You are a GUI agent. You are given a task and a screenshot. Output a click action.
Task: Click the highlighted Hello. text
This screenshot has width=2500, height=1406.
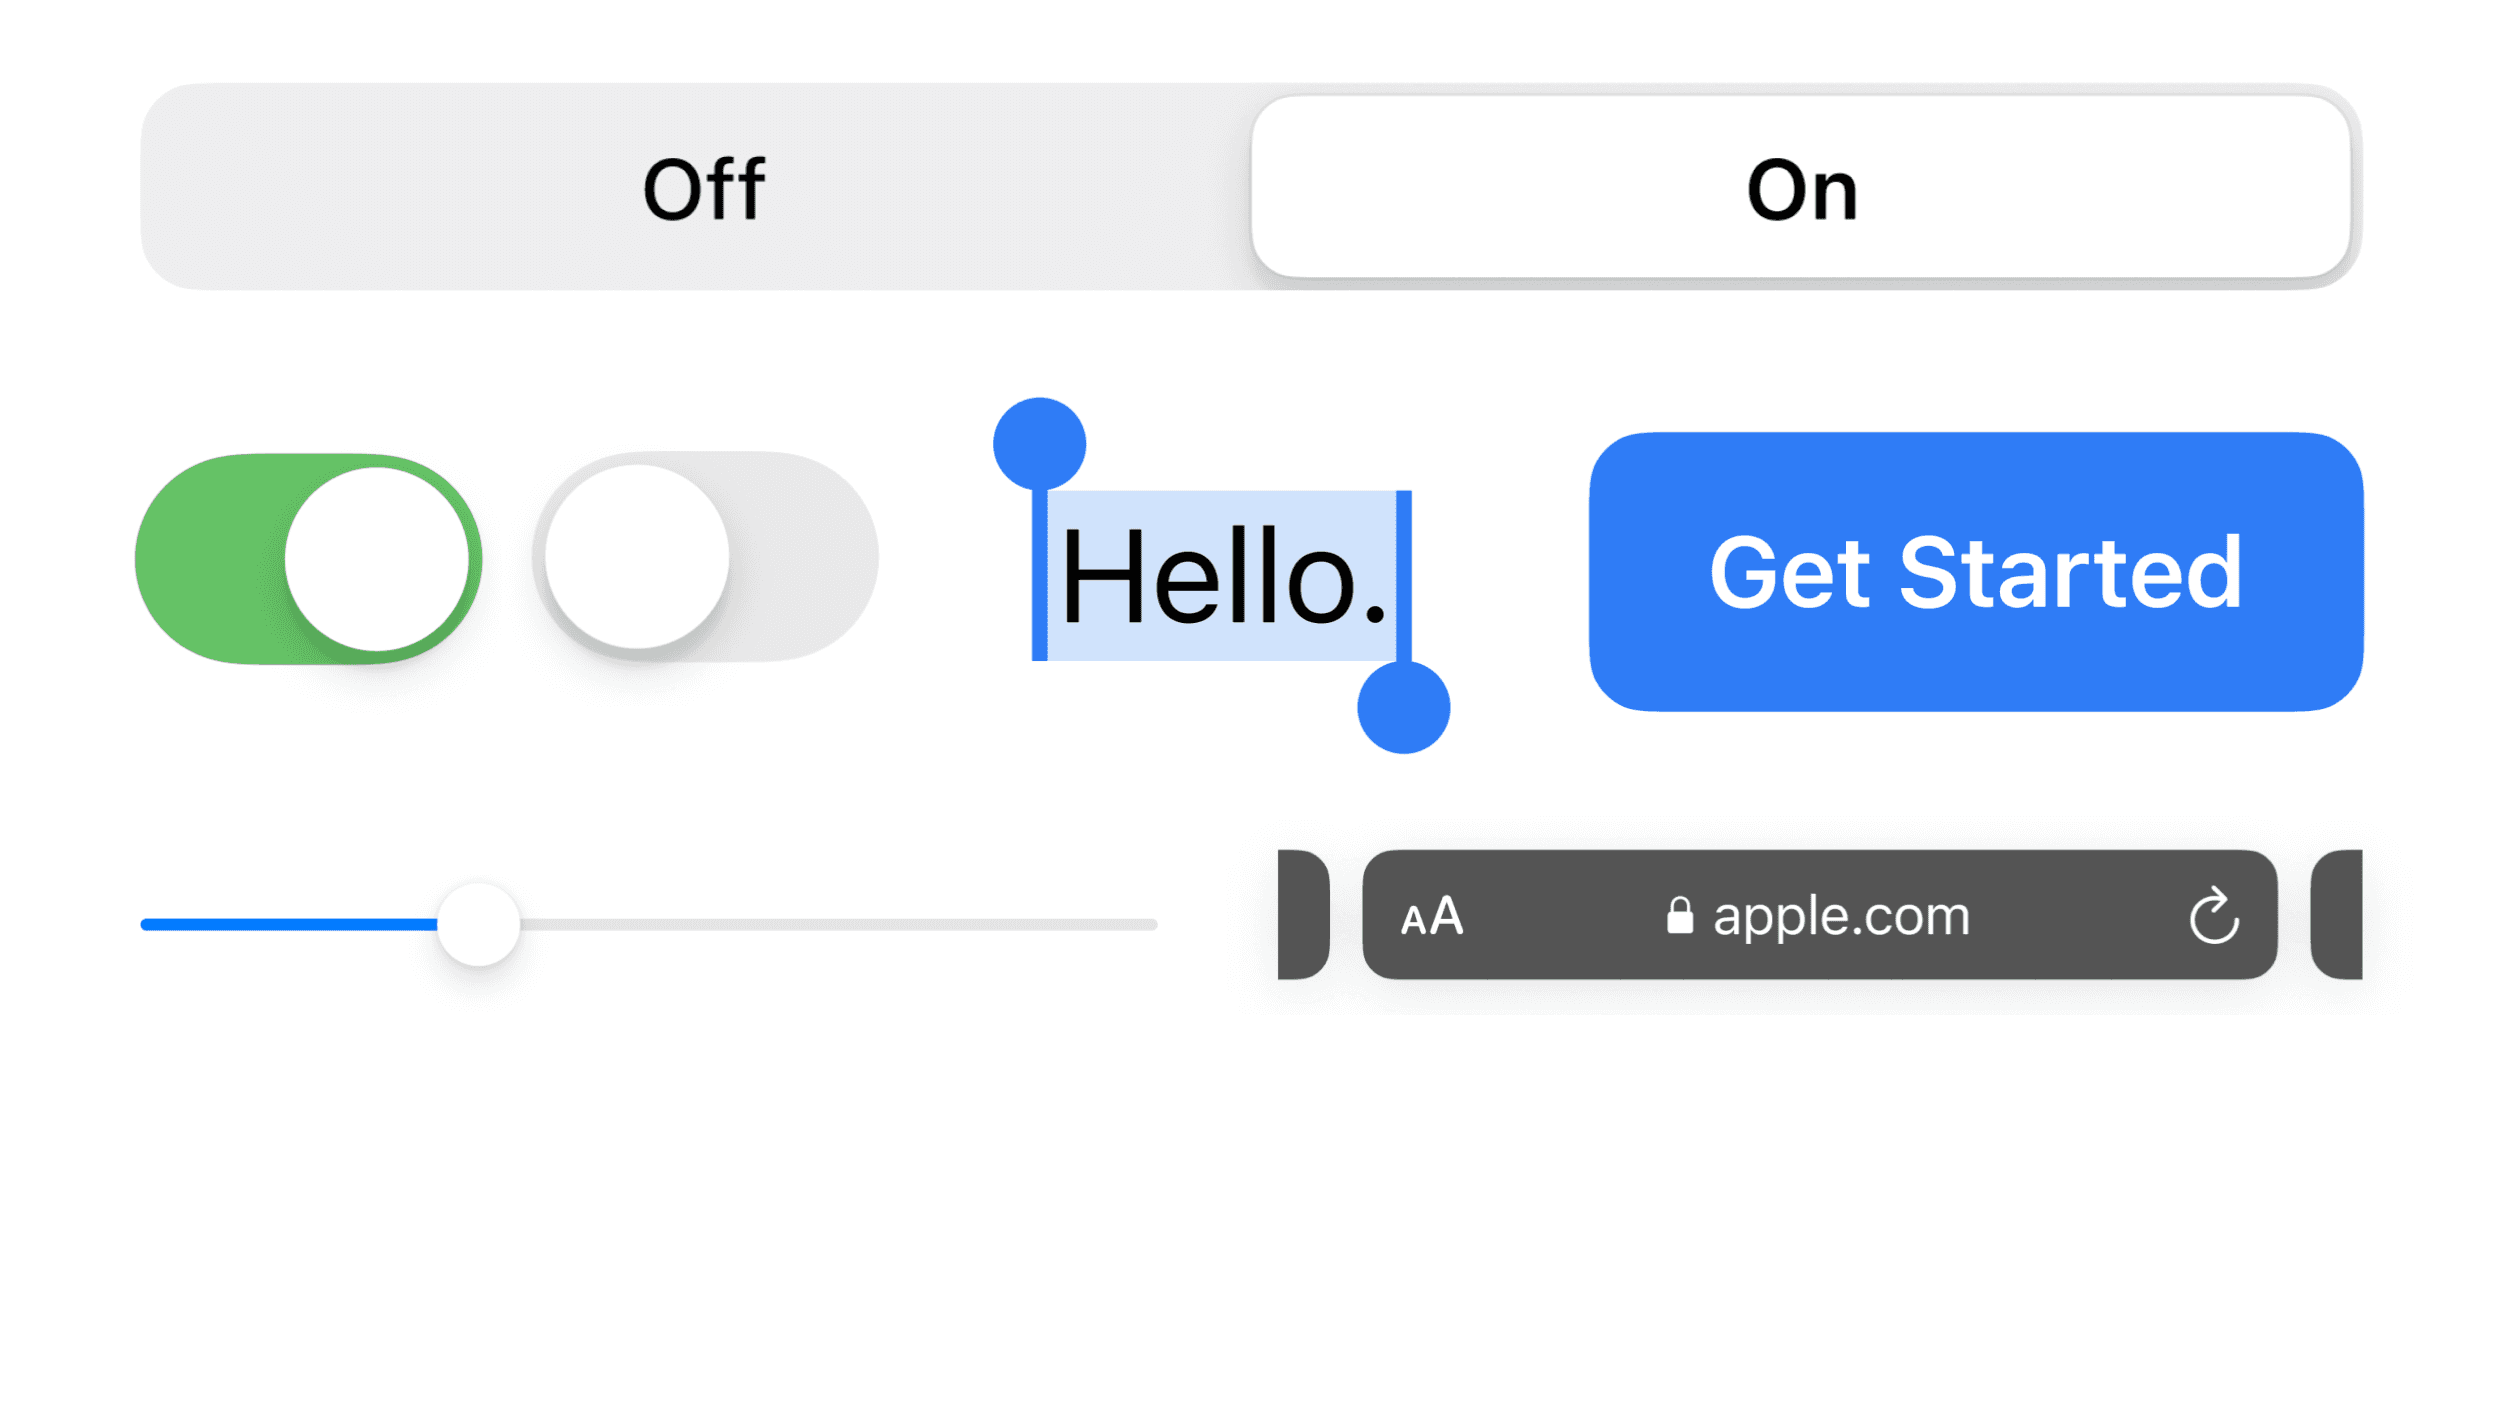(x=1221, y=576)
